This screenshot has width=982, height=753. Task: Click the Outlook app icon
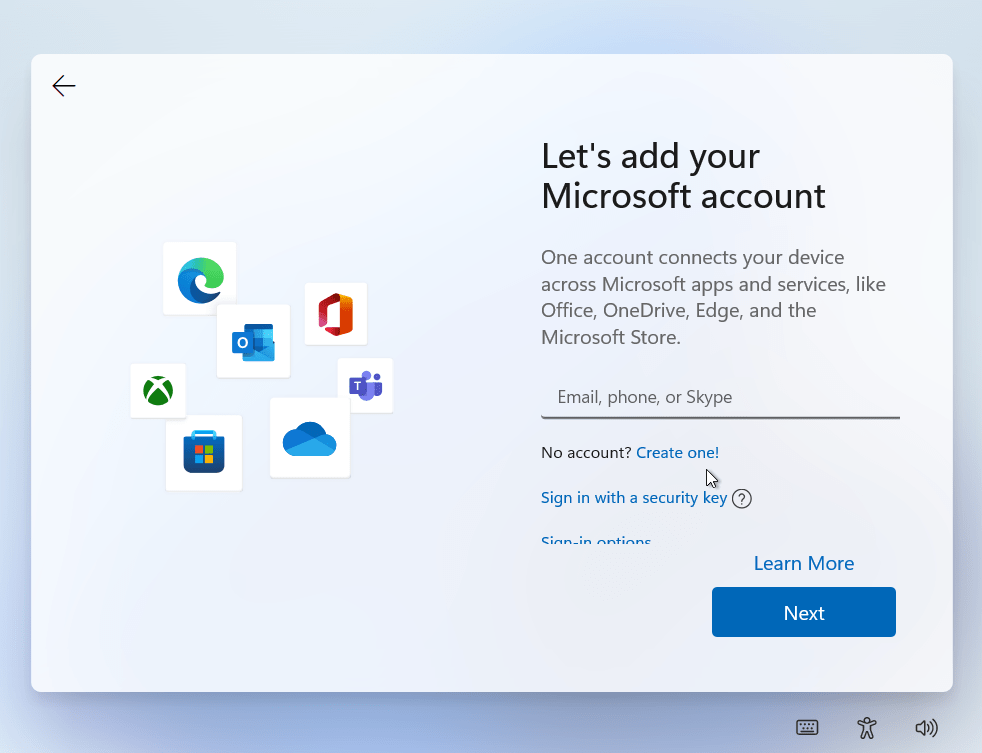(253, 342)
